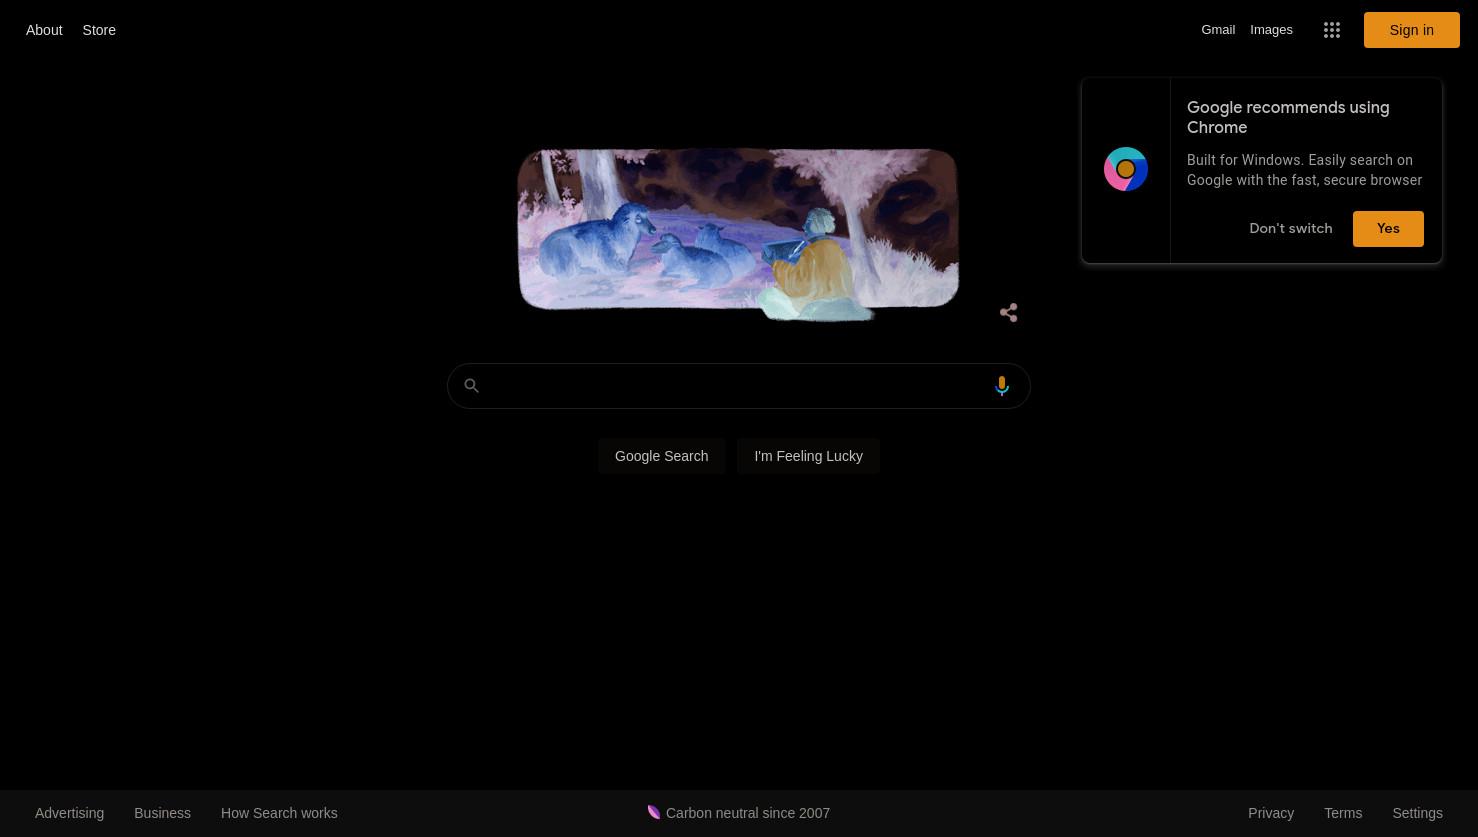Click the 'Built for Windows' description text
Viewport: 1478px width, 837px height.
point(1304,170)
